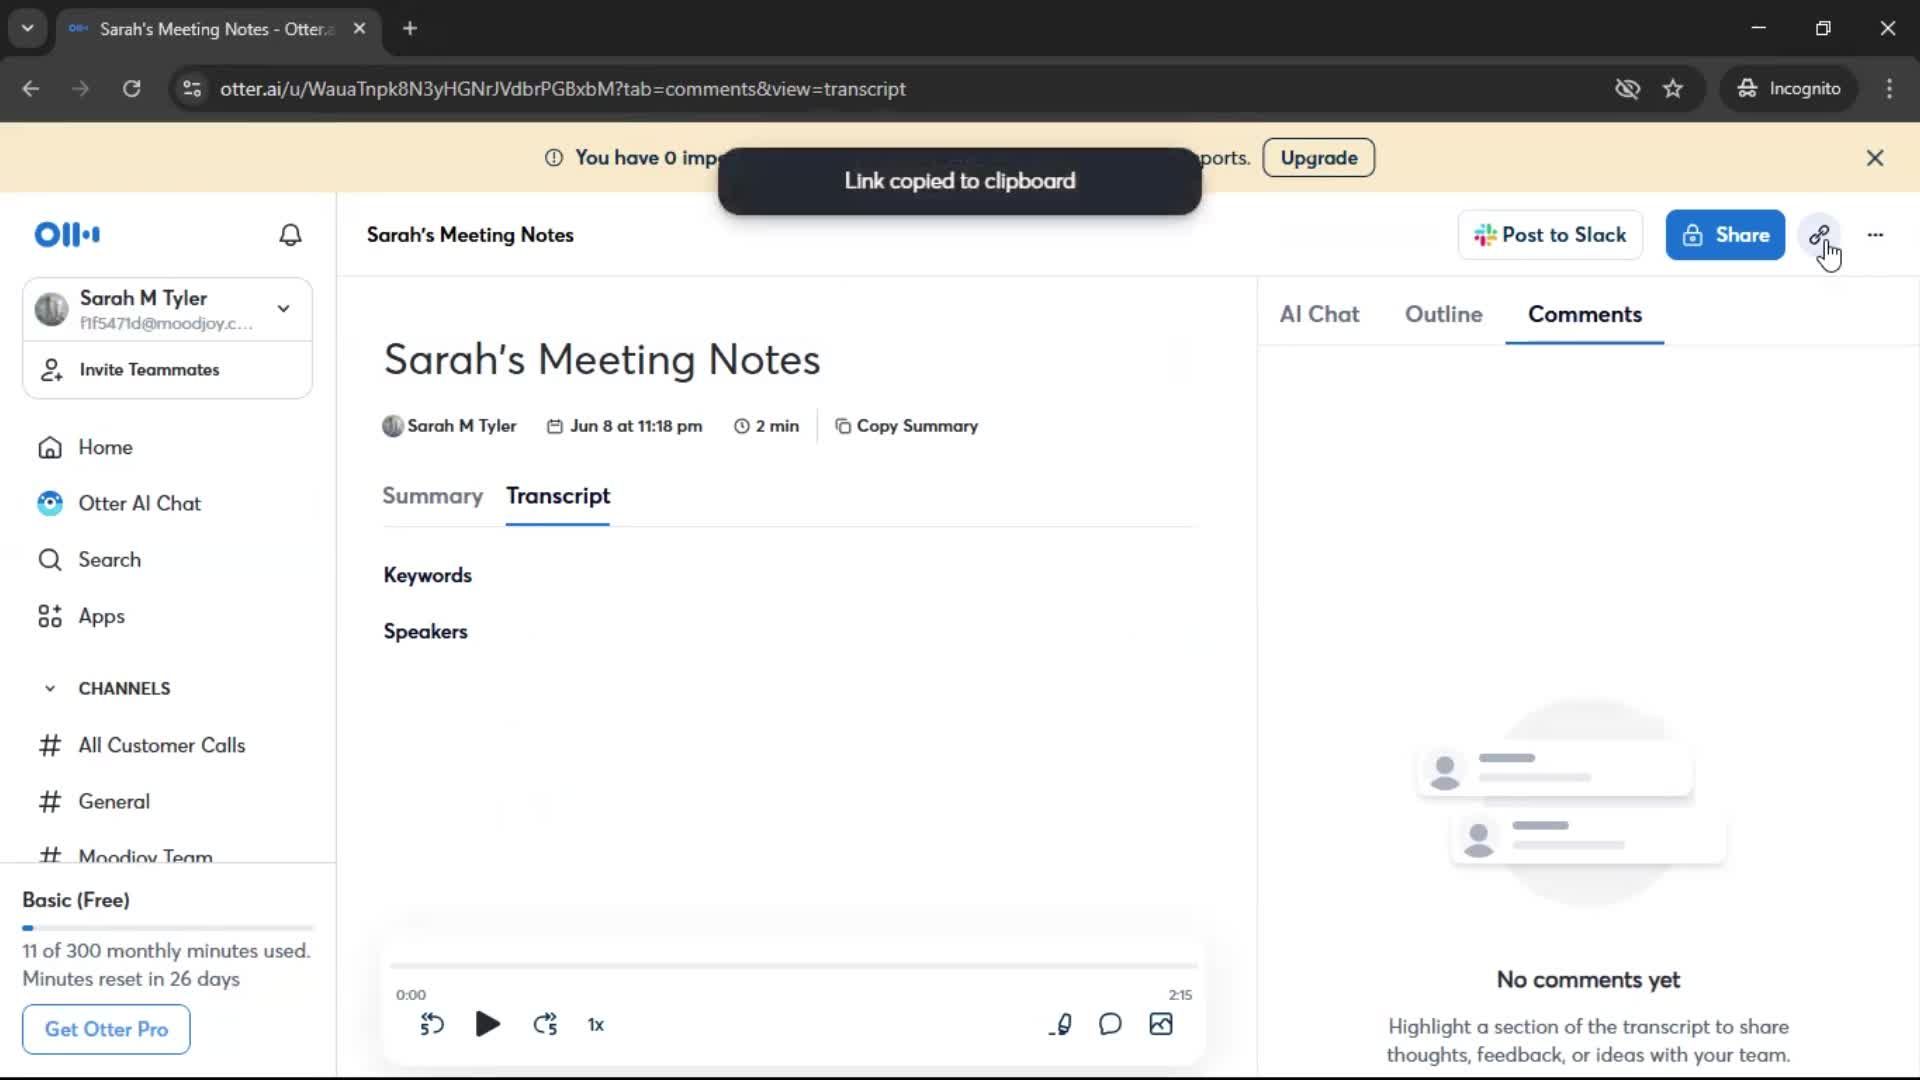
Task: Rewind the audio five seconds
Action: click(x=431, y=1024)
